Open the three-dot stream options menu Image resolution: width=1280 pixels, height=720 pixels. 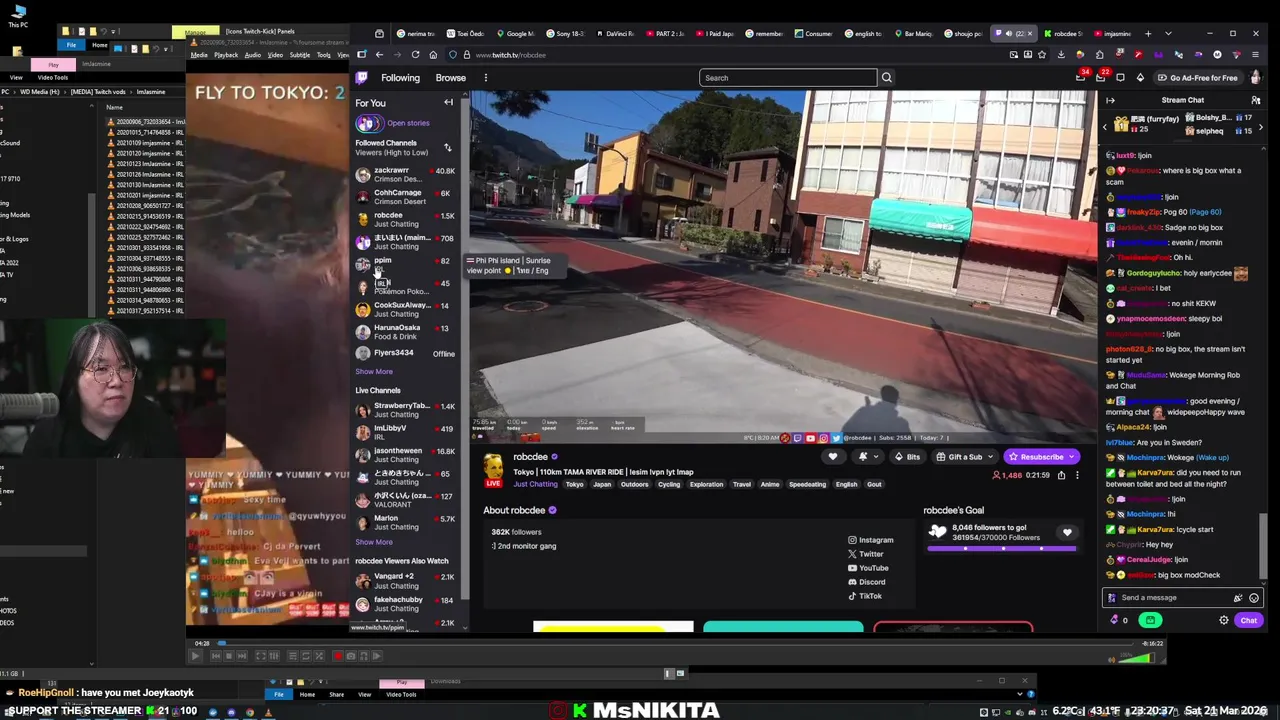[x=1077, y=475]
